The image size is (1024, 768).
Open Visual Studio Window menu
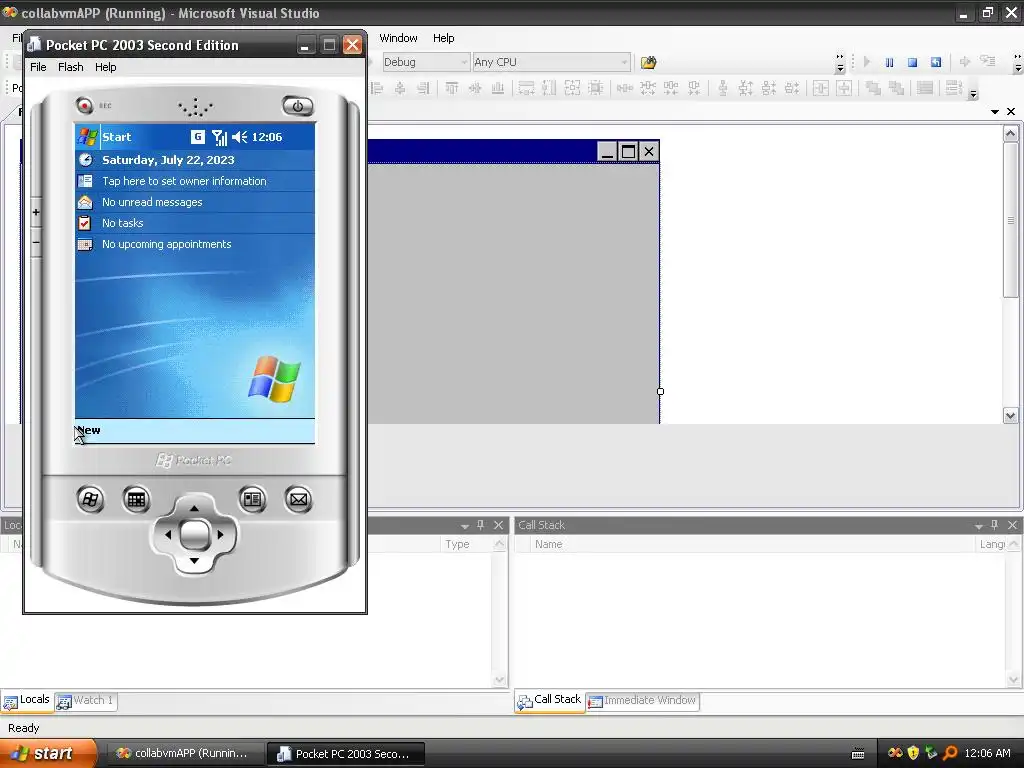click(398, 38)
